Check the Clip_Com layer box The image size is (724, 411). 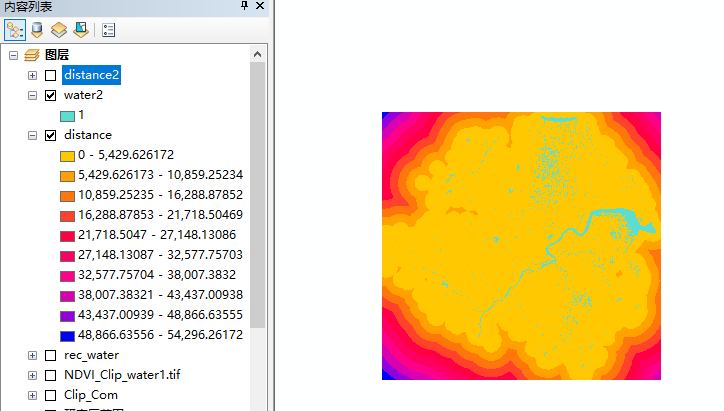click(50, 395)
